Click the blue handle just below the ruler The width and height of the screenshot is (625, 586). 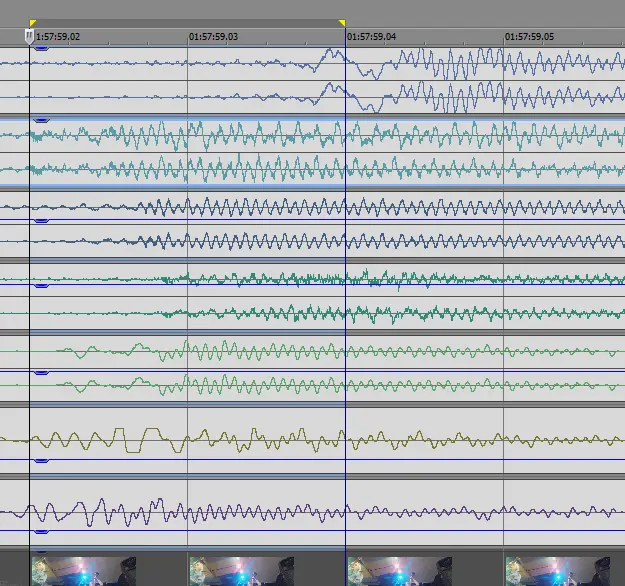pos(41,47)
